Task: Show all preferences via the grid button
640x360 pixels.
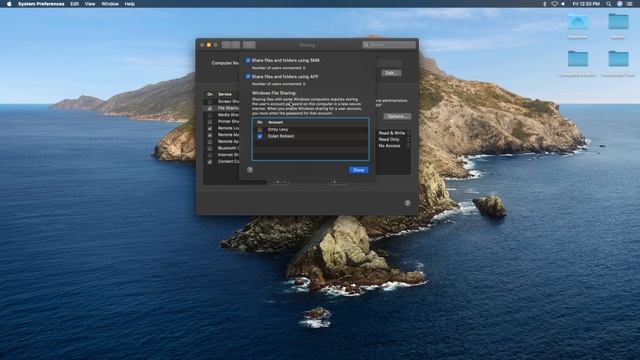Action: click(249, 44)
